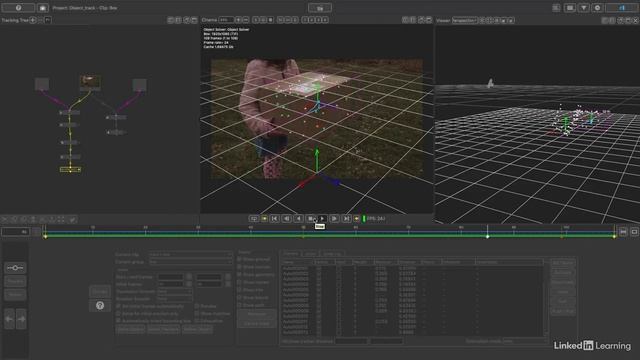Step forward one frame

tap(334, 219)
